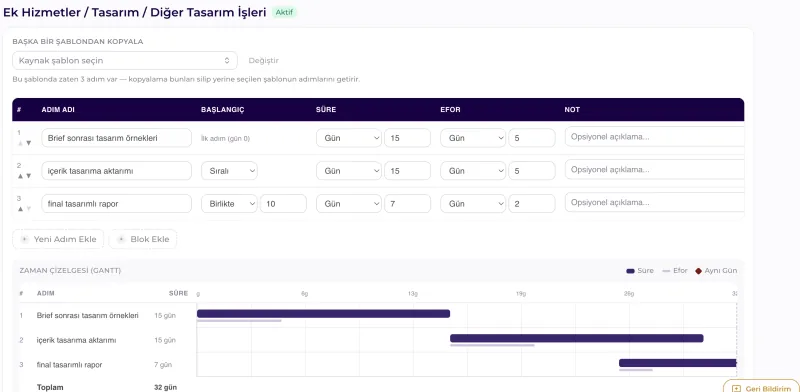800x392 pixels.
Task: Move step 2 up with its arrow
Action: point(20,176)
